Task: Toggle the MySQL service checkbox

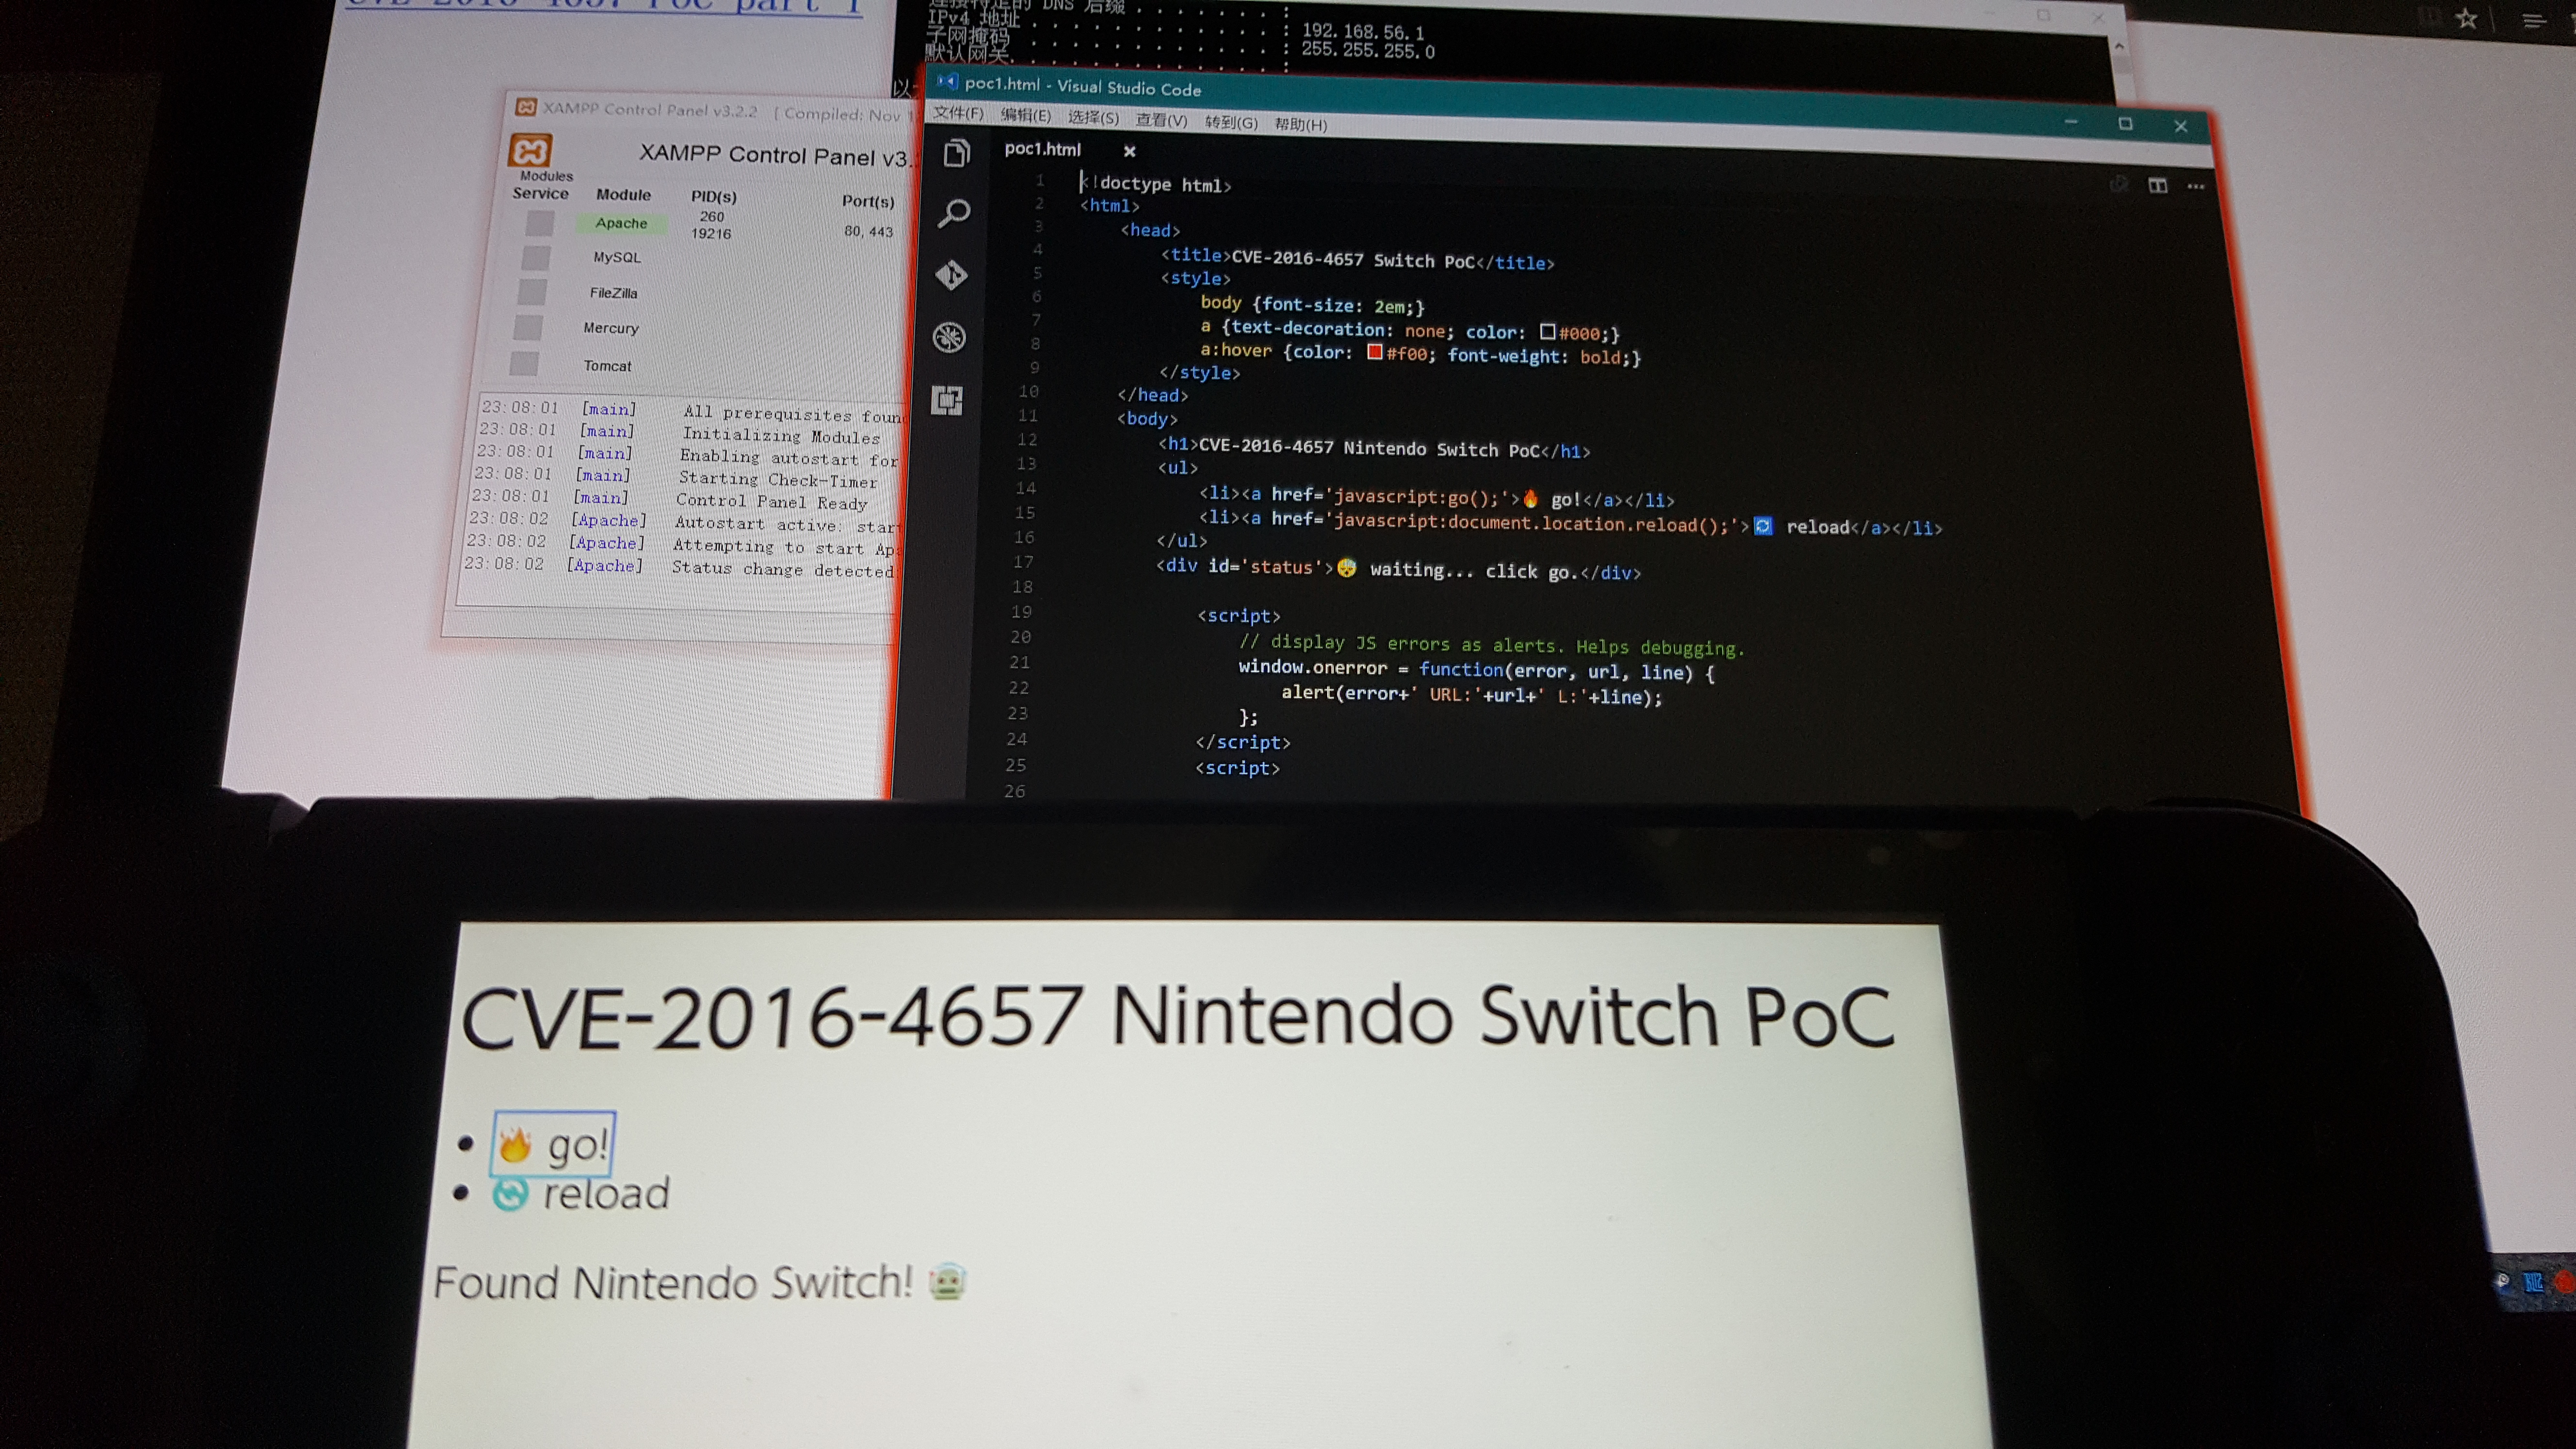Action: (536, 258)
